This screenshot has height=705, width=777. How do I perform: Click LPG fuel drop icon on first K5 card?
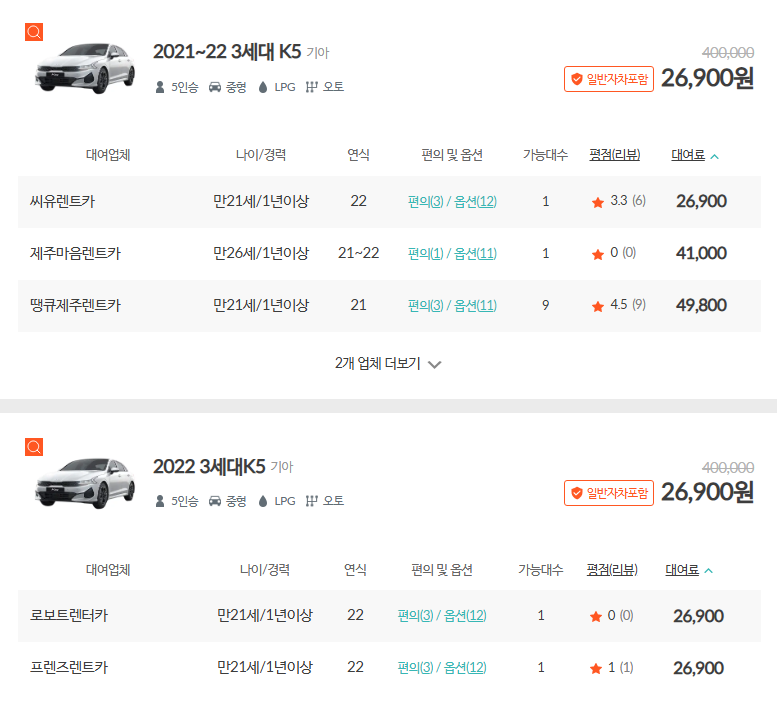click(x=263, y=88)
